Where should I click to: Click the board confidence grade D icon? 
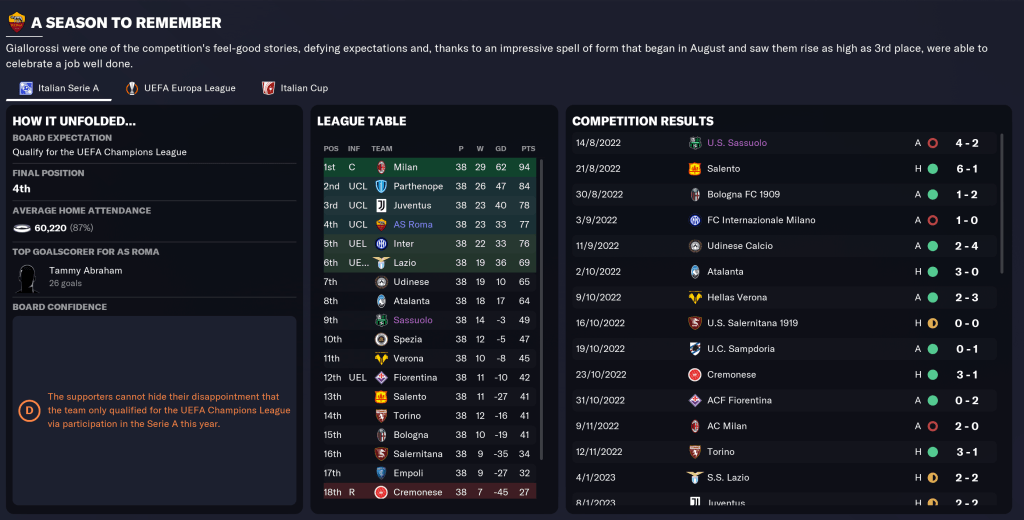click(29, 410)
